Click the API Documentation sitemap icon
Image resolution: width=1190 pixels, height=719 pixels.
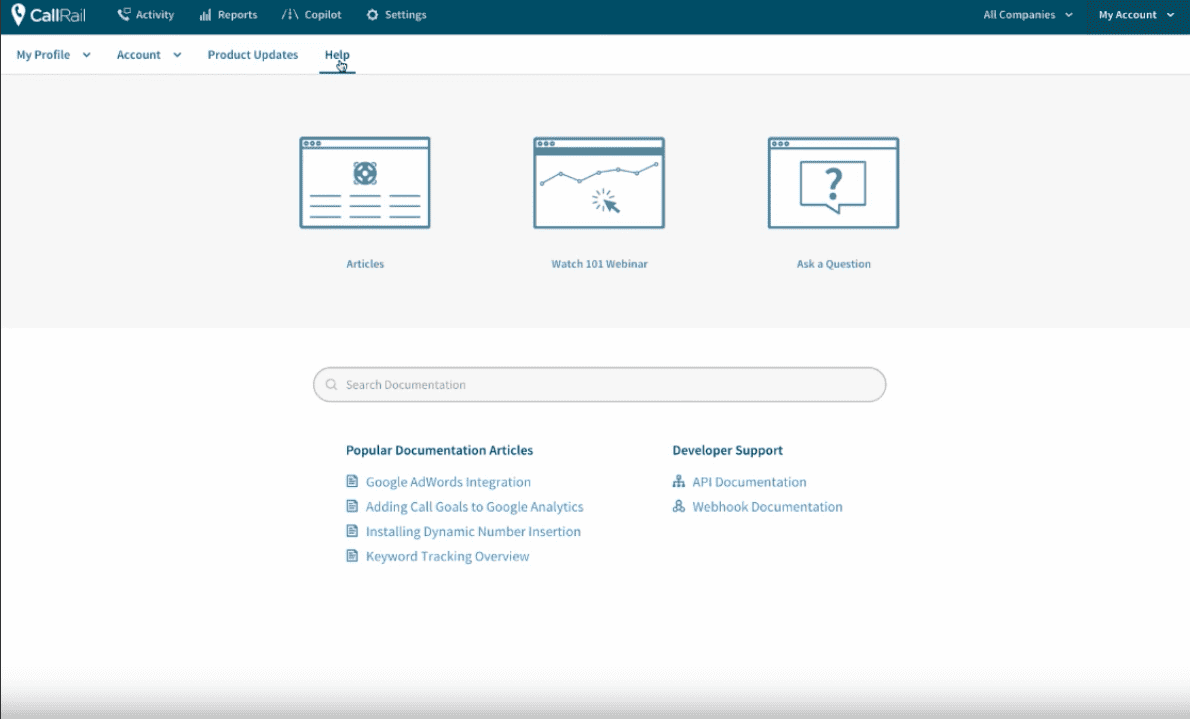[679, 482]
